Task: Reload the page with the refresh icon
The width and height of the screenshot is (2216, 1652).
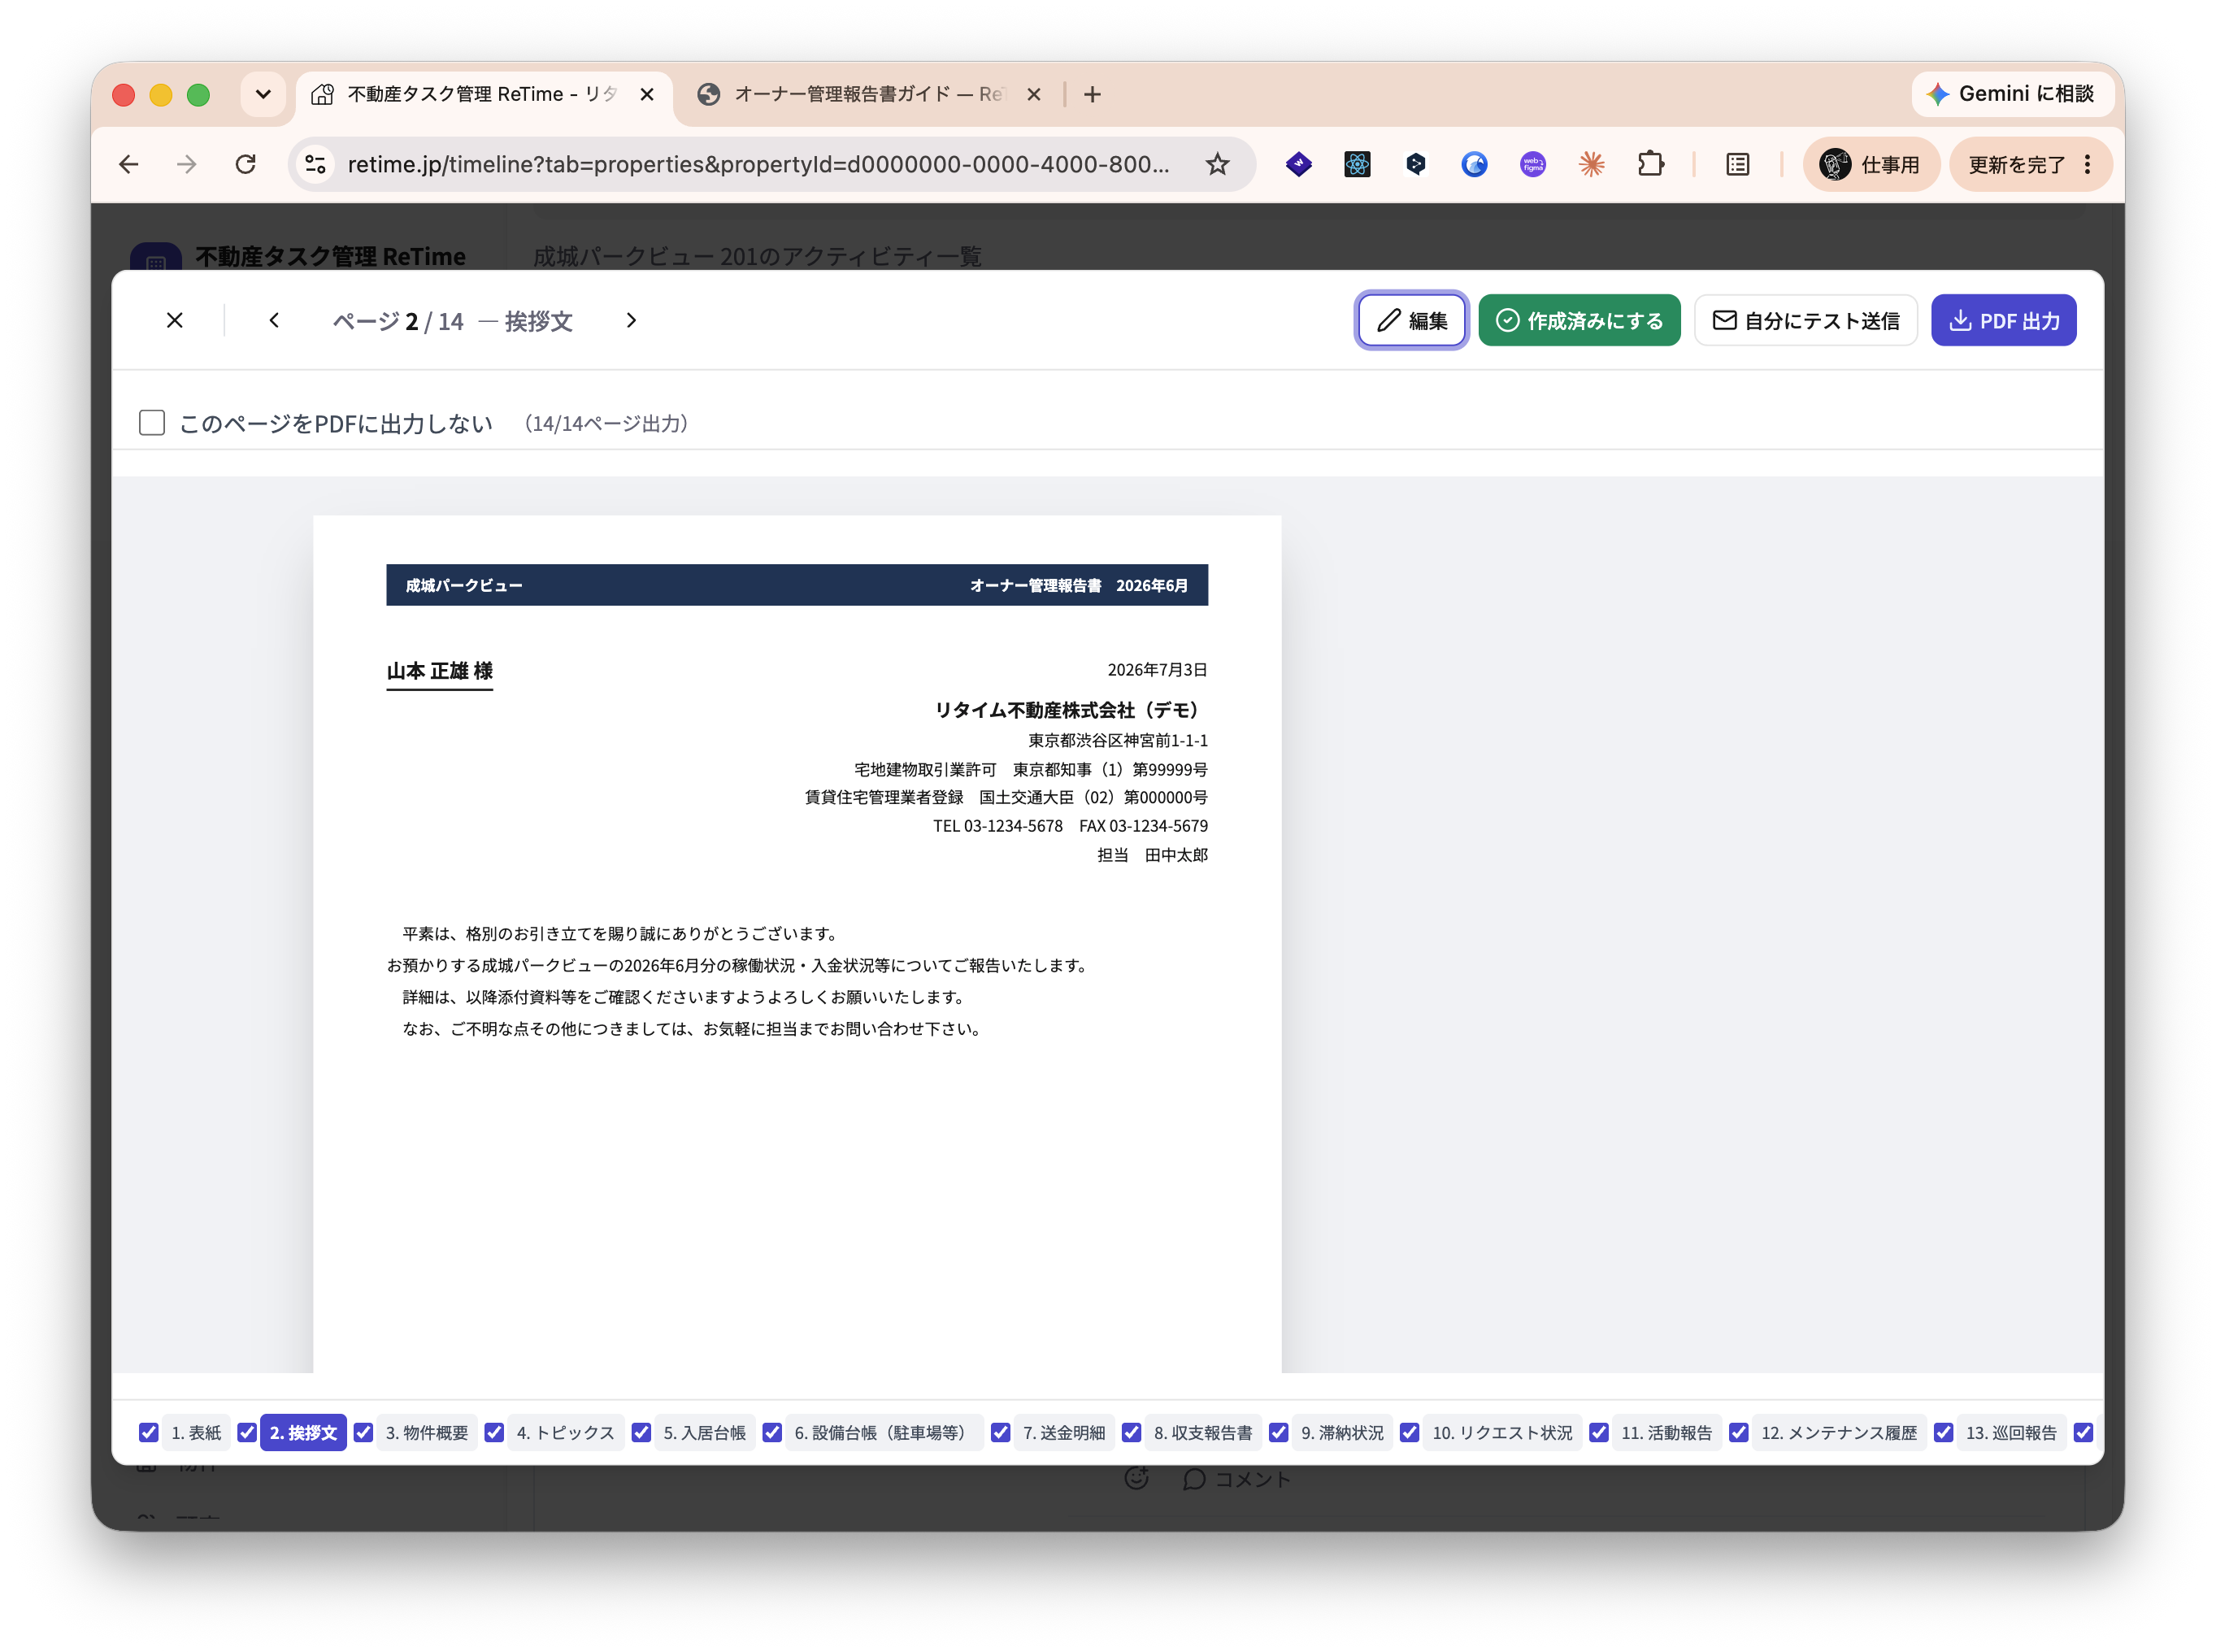Action: pyautogui.click(x=245, y=164)
